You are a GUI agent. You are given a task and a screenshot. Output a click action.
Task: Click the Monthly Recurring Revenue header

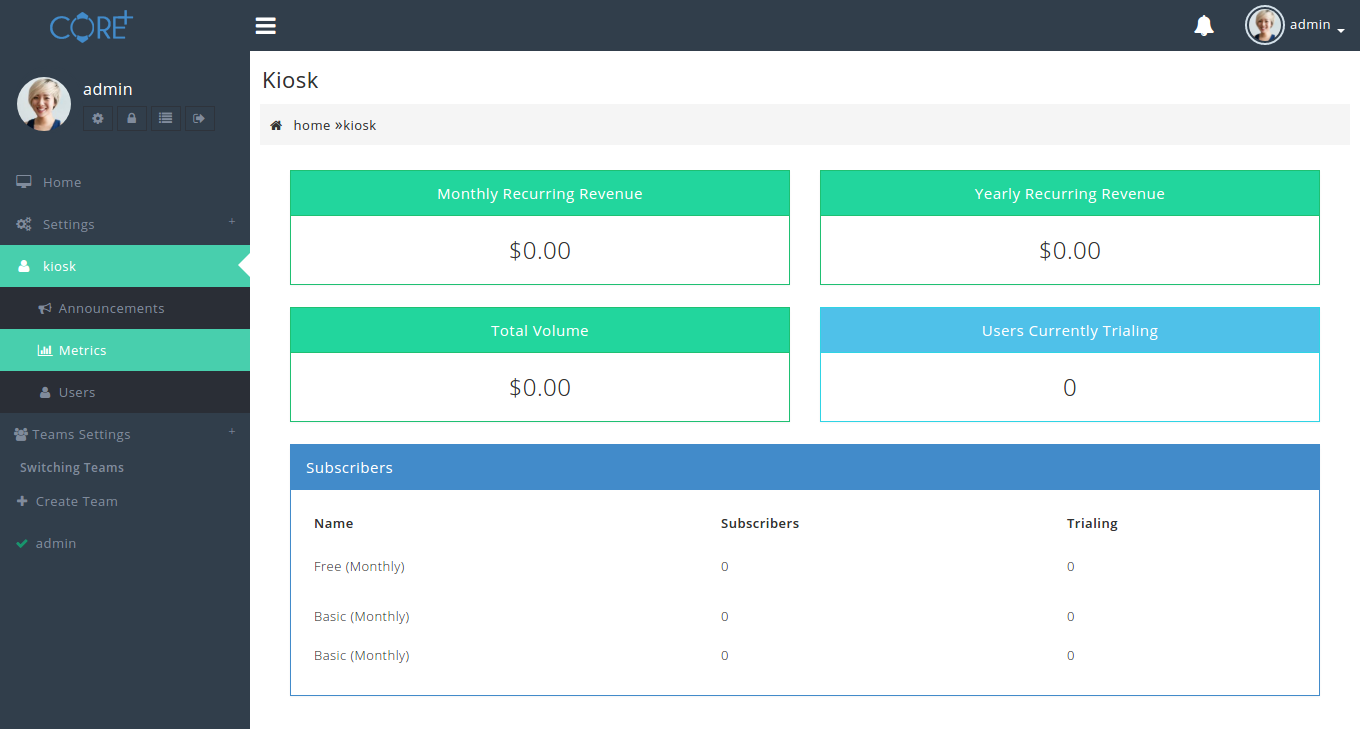(540, 193)
